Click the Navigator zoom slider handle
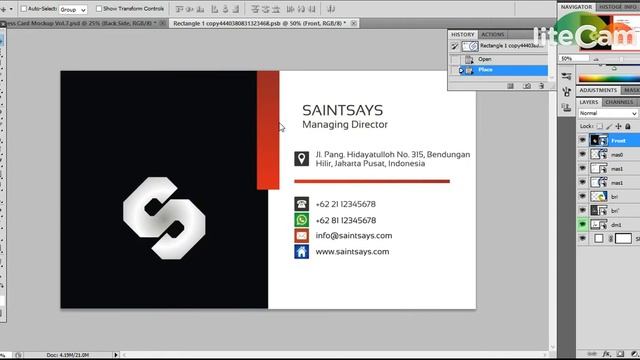 tap(621, 60)
